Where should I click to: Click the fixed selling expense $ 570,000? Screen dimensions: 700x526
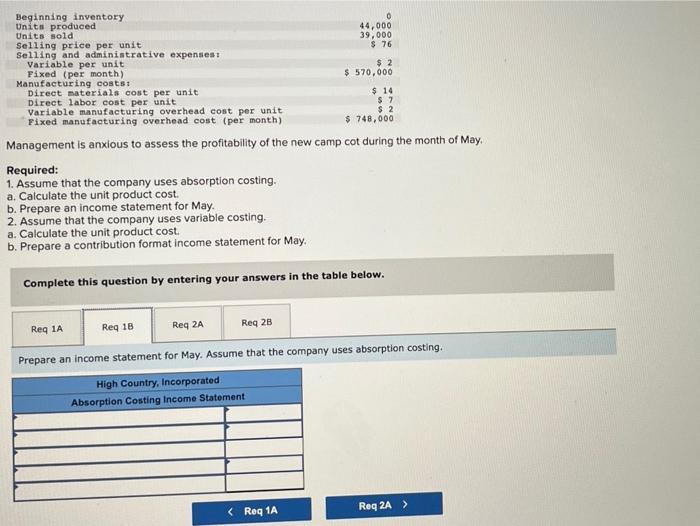[x=369, y=72]
